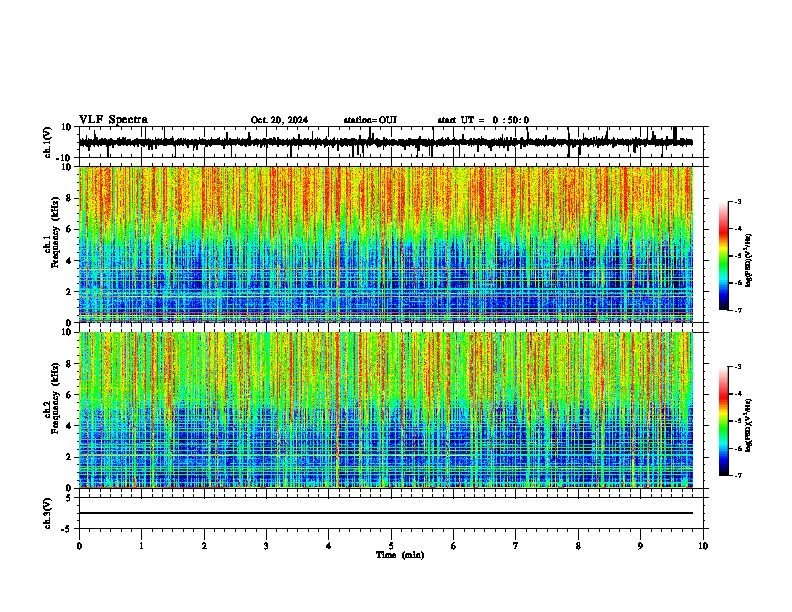The width and height of the screenshot is (792, 612).
Task: Click the "station=OUJ" header text
Action: [370, 120]
